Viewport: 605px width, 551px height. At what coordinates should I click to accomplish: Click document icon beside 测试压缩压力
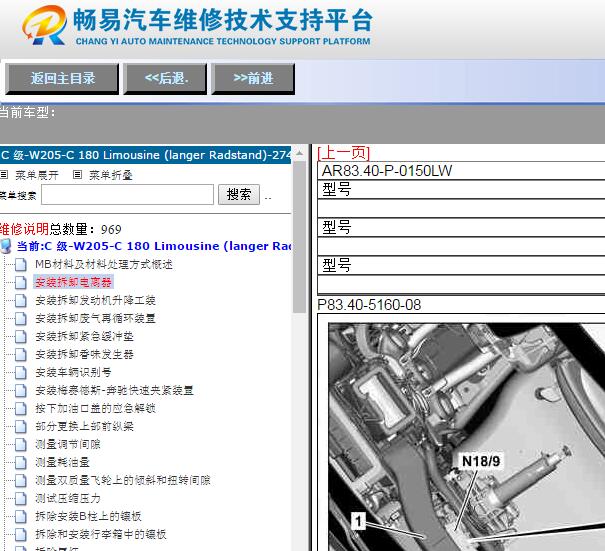(x=20, y=499)
